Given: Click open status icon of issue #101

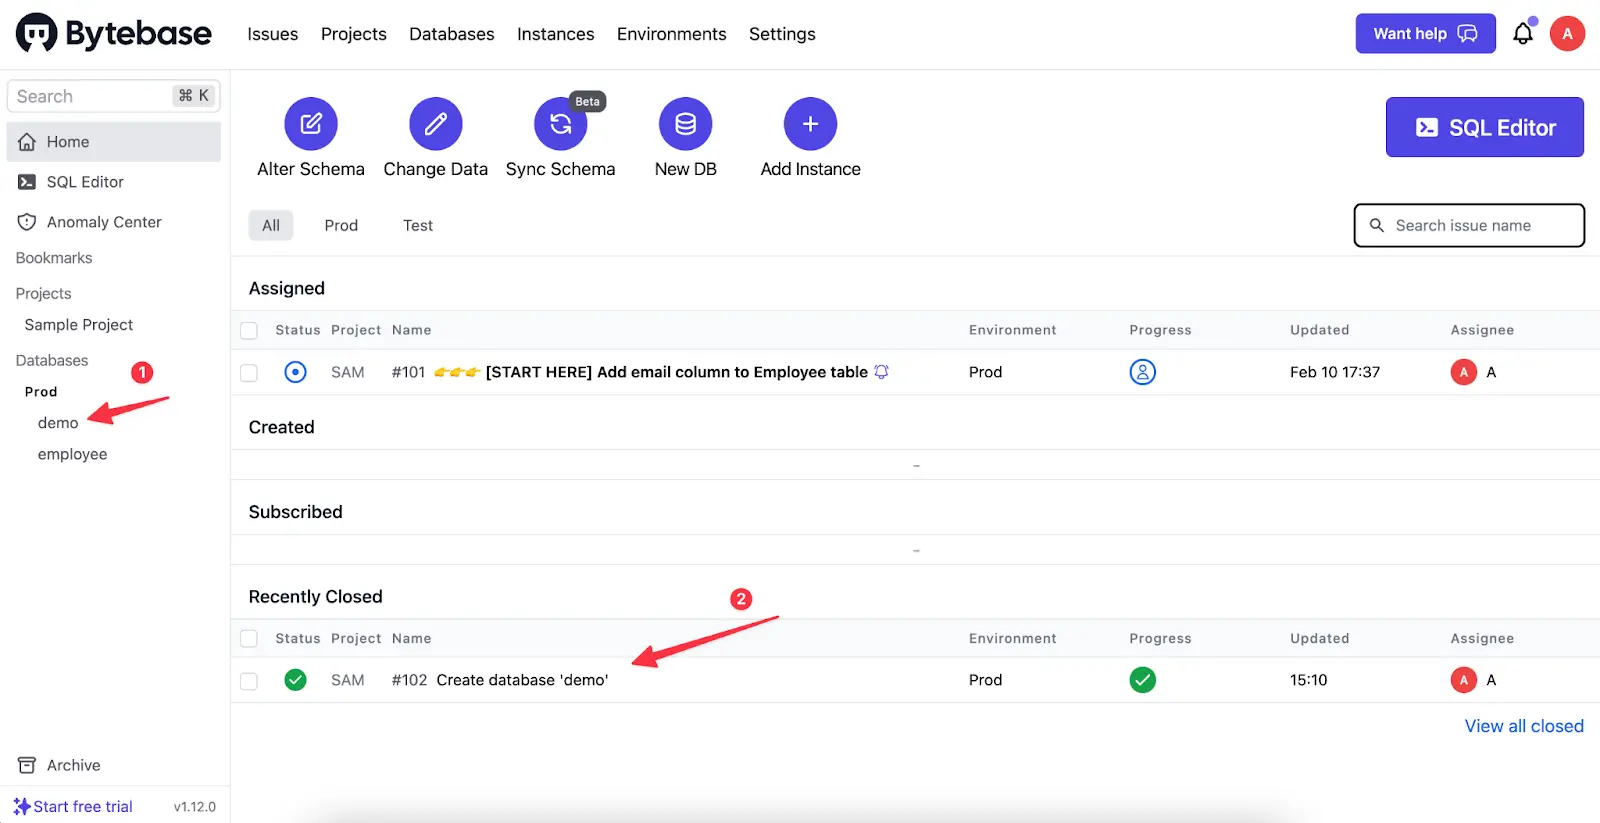Looking at the screenshot, I should pyautogui.click(x=295, y=372).
